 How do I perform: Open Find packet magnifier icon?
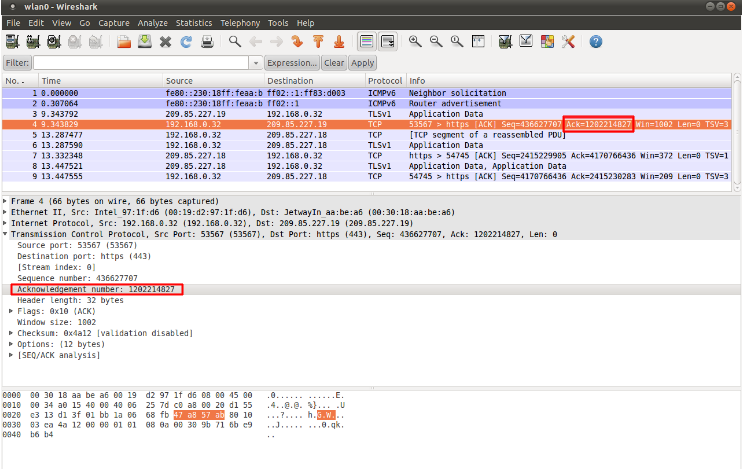coord(235,42)
